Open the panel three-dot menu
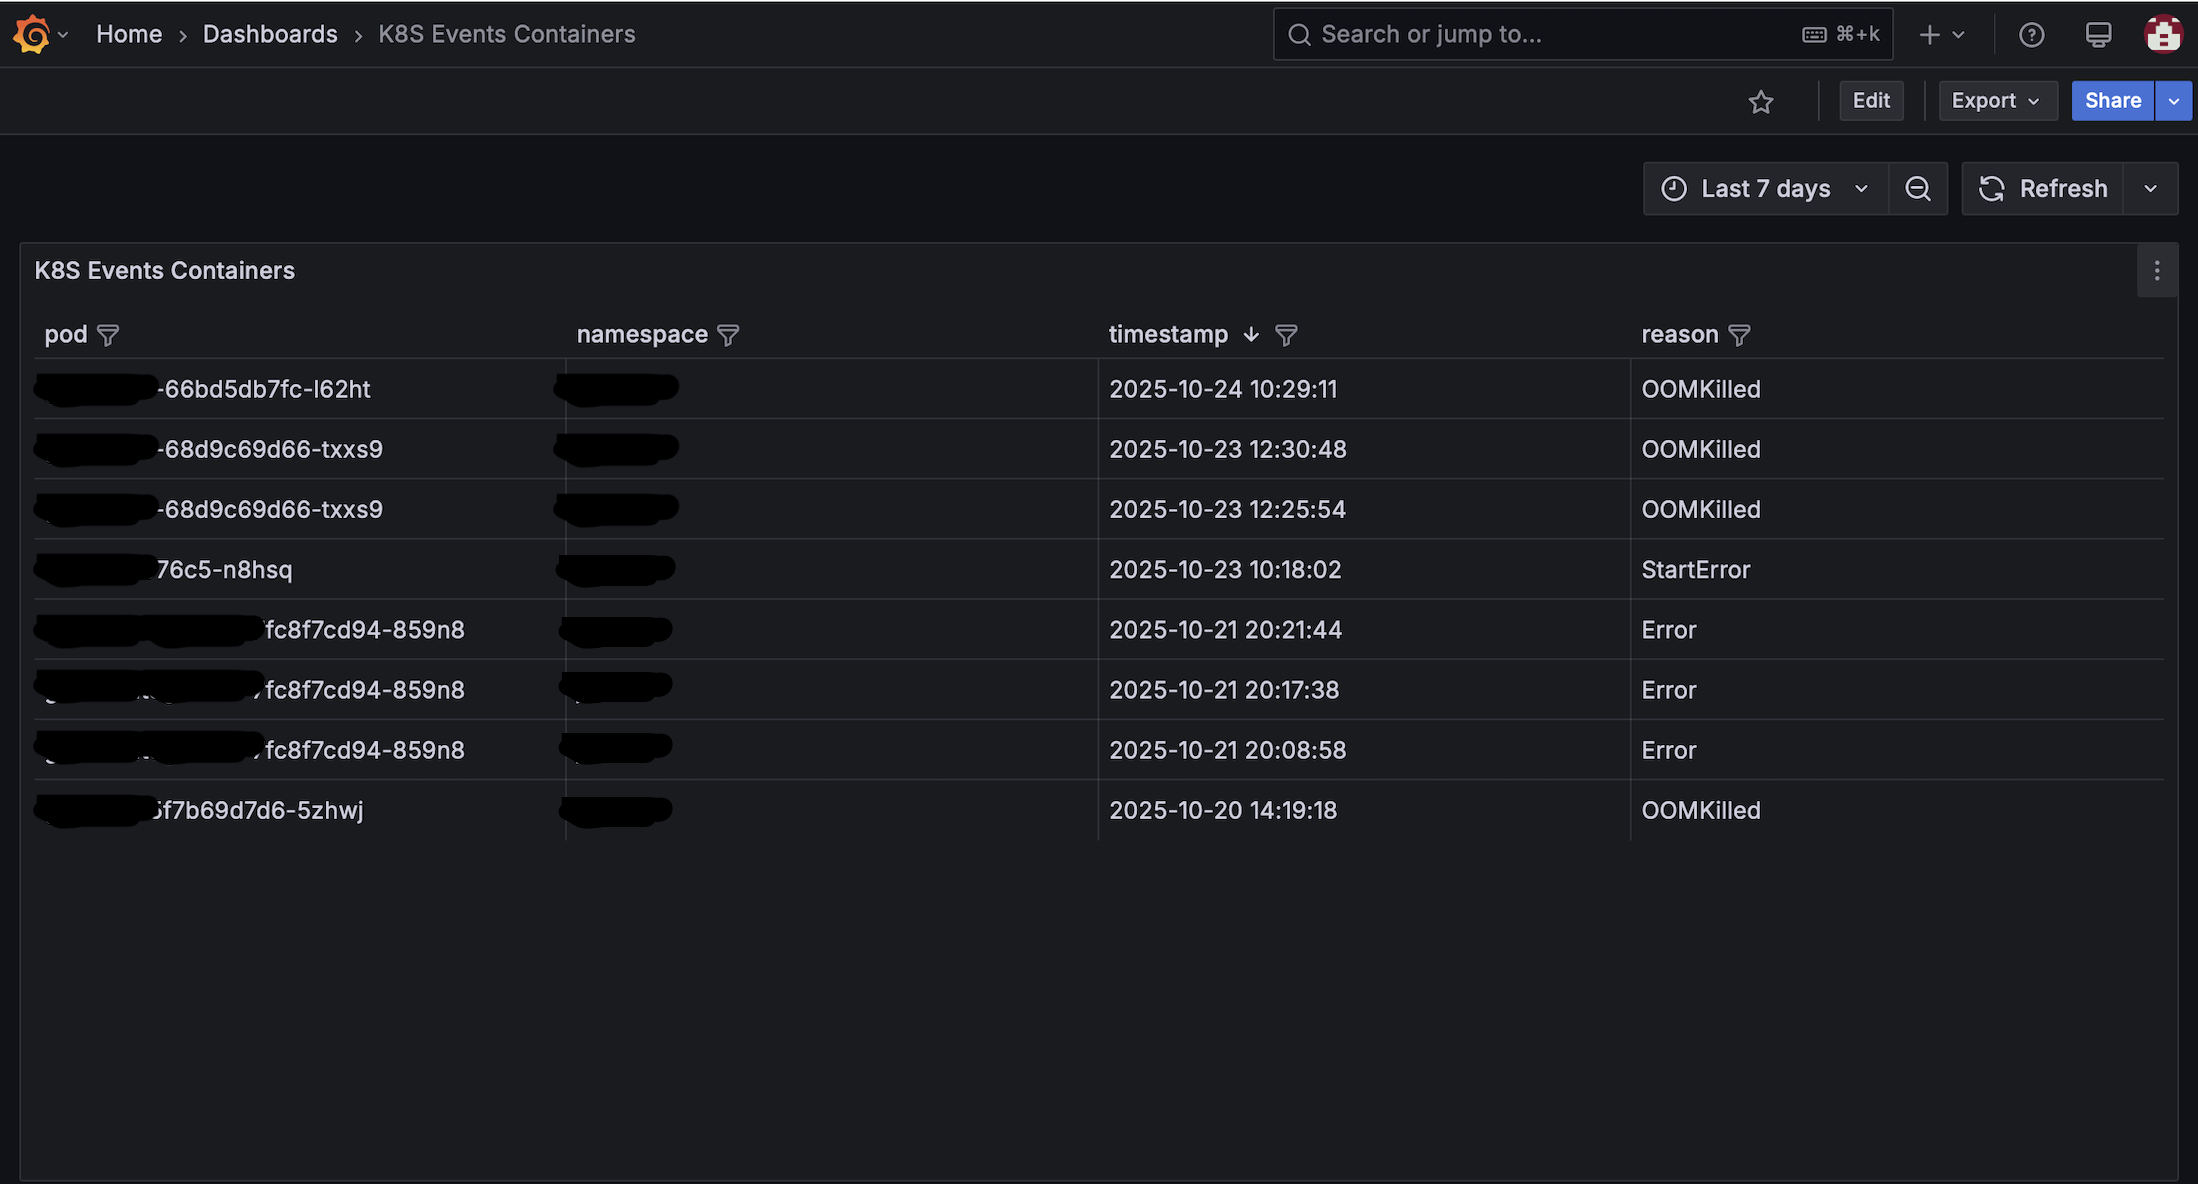2198x1184 pixels. pyautogui.click(x=2157, y=271)
